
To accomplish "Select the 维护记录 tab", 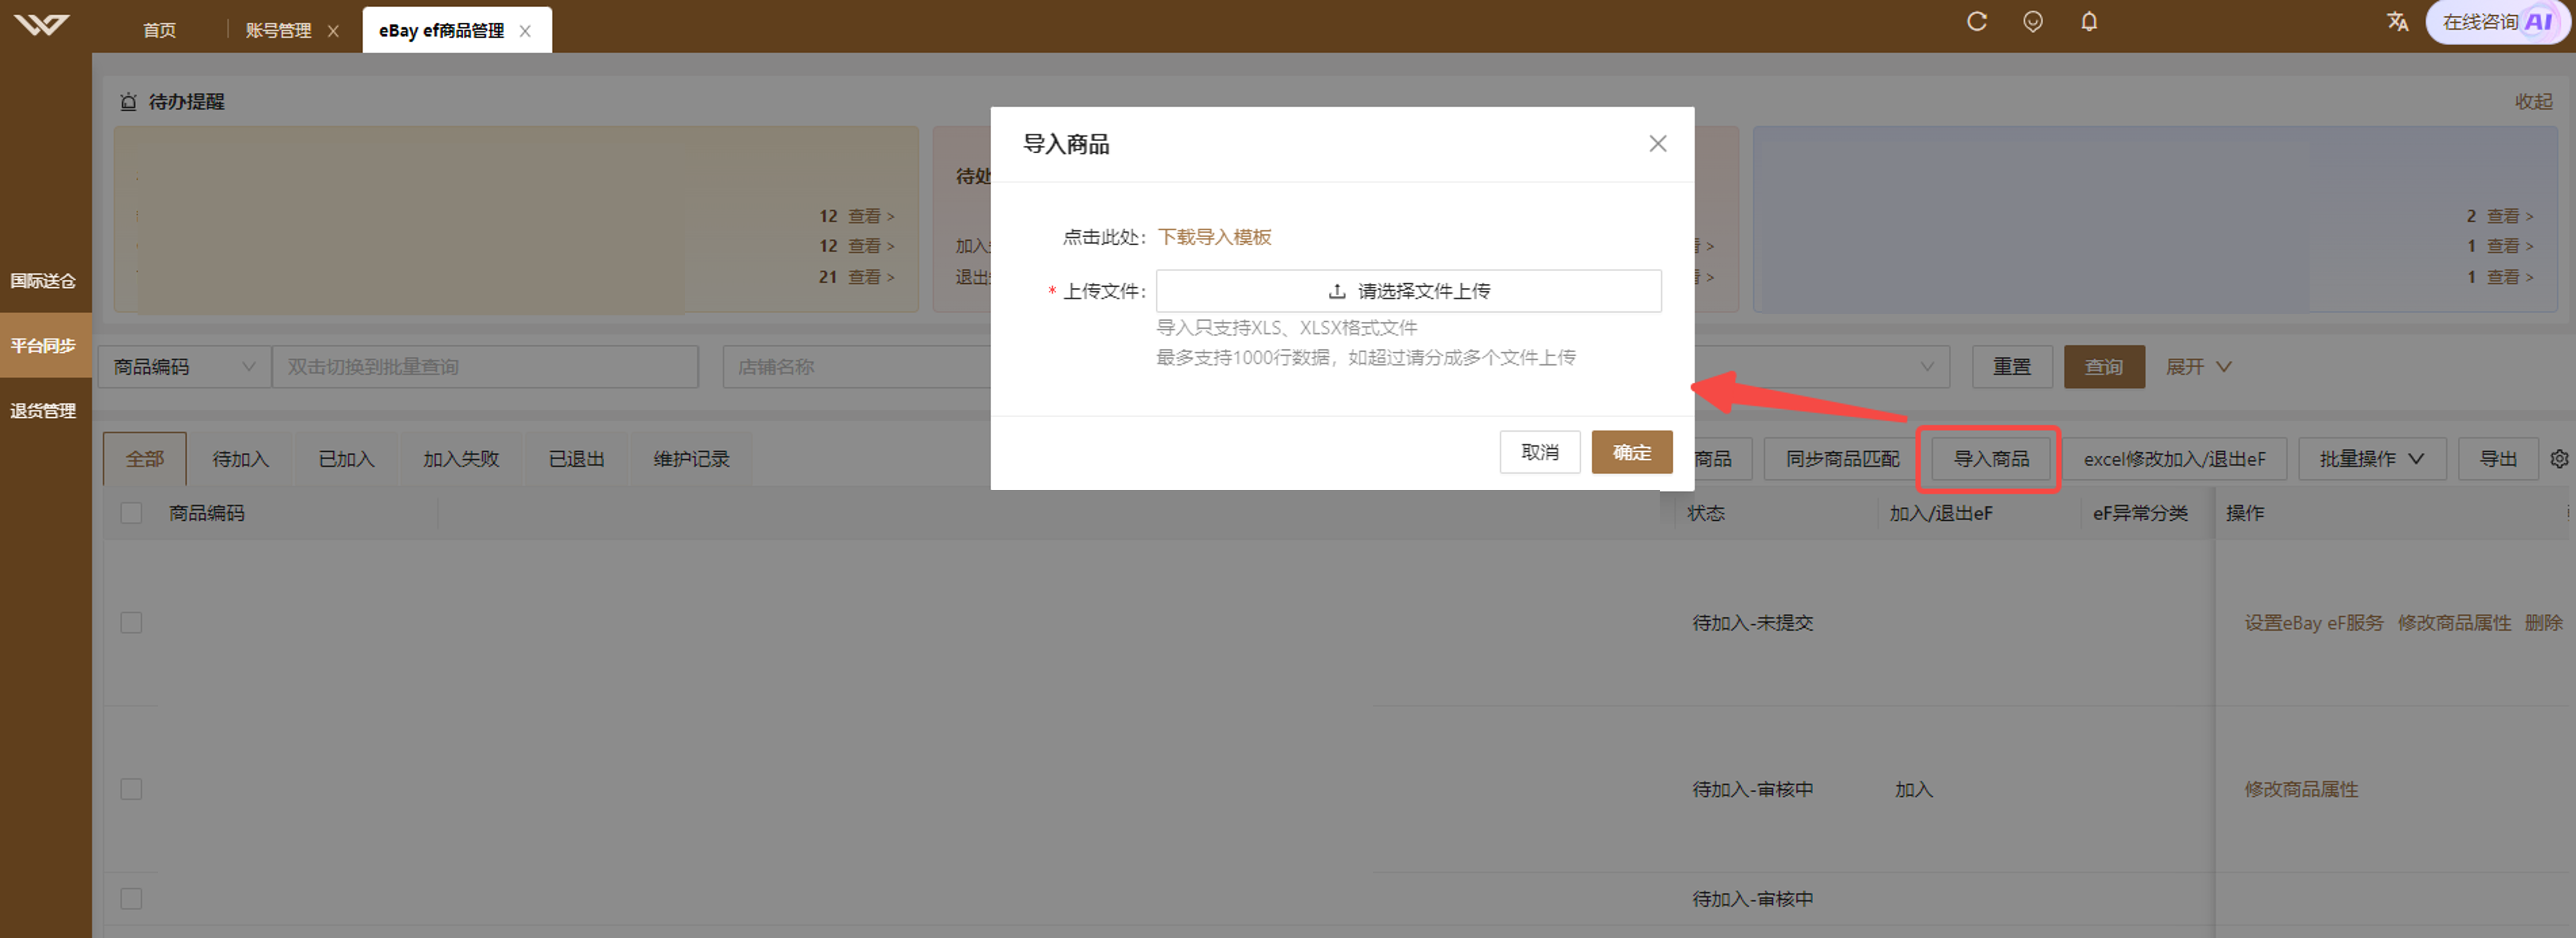I will click(691, 458).
